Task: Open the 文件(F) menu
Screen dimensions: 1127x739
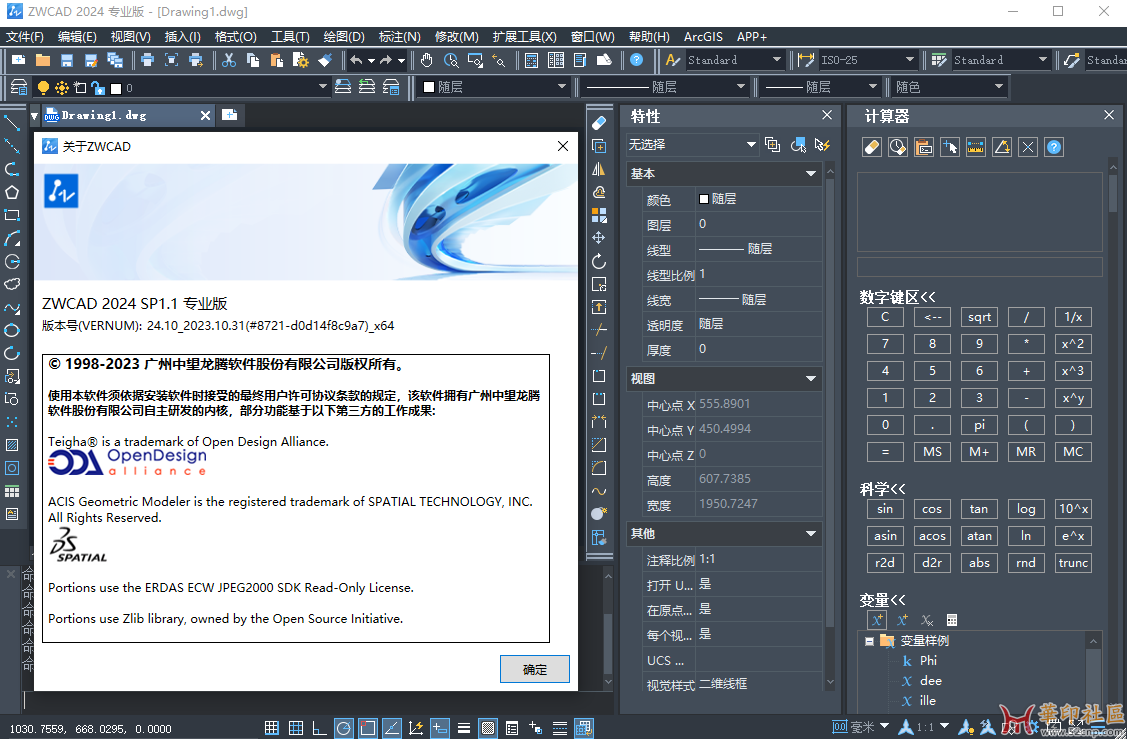Action: pos(24,37)
